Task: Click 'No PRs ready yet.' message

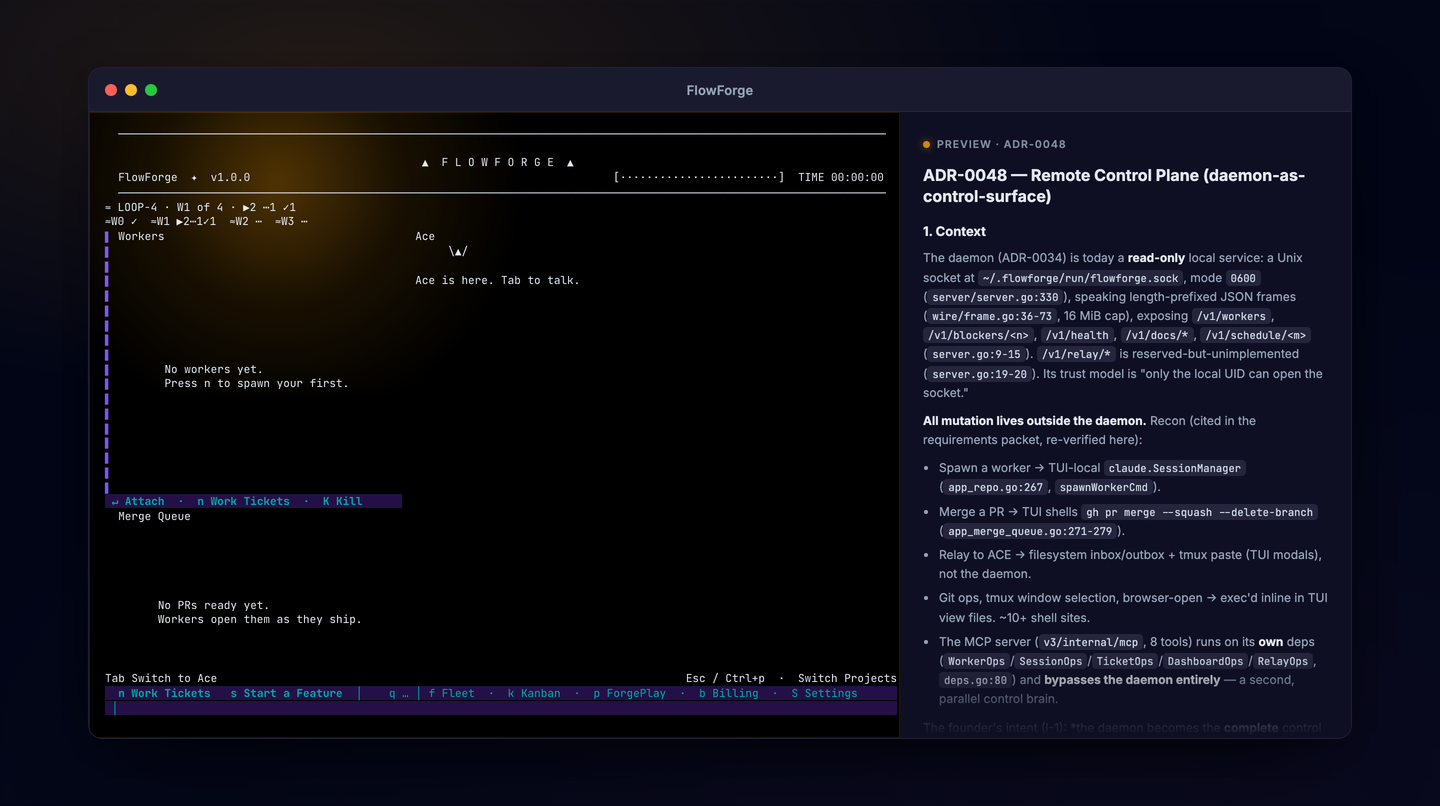Action: 214,605
